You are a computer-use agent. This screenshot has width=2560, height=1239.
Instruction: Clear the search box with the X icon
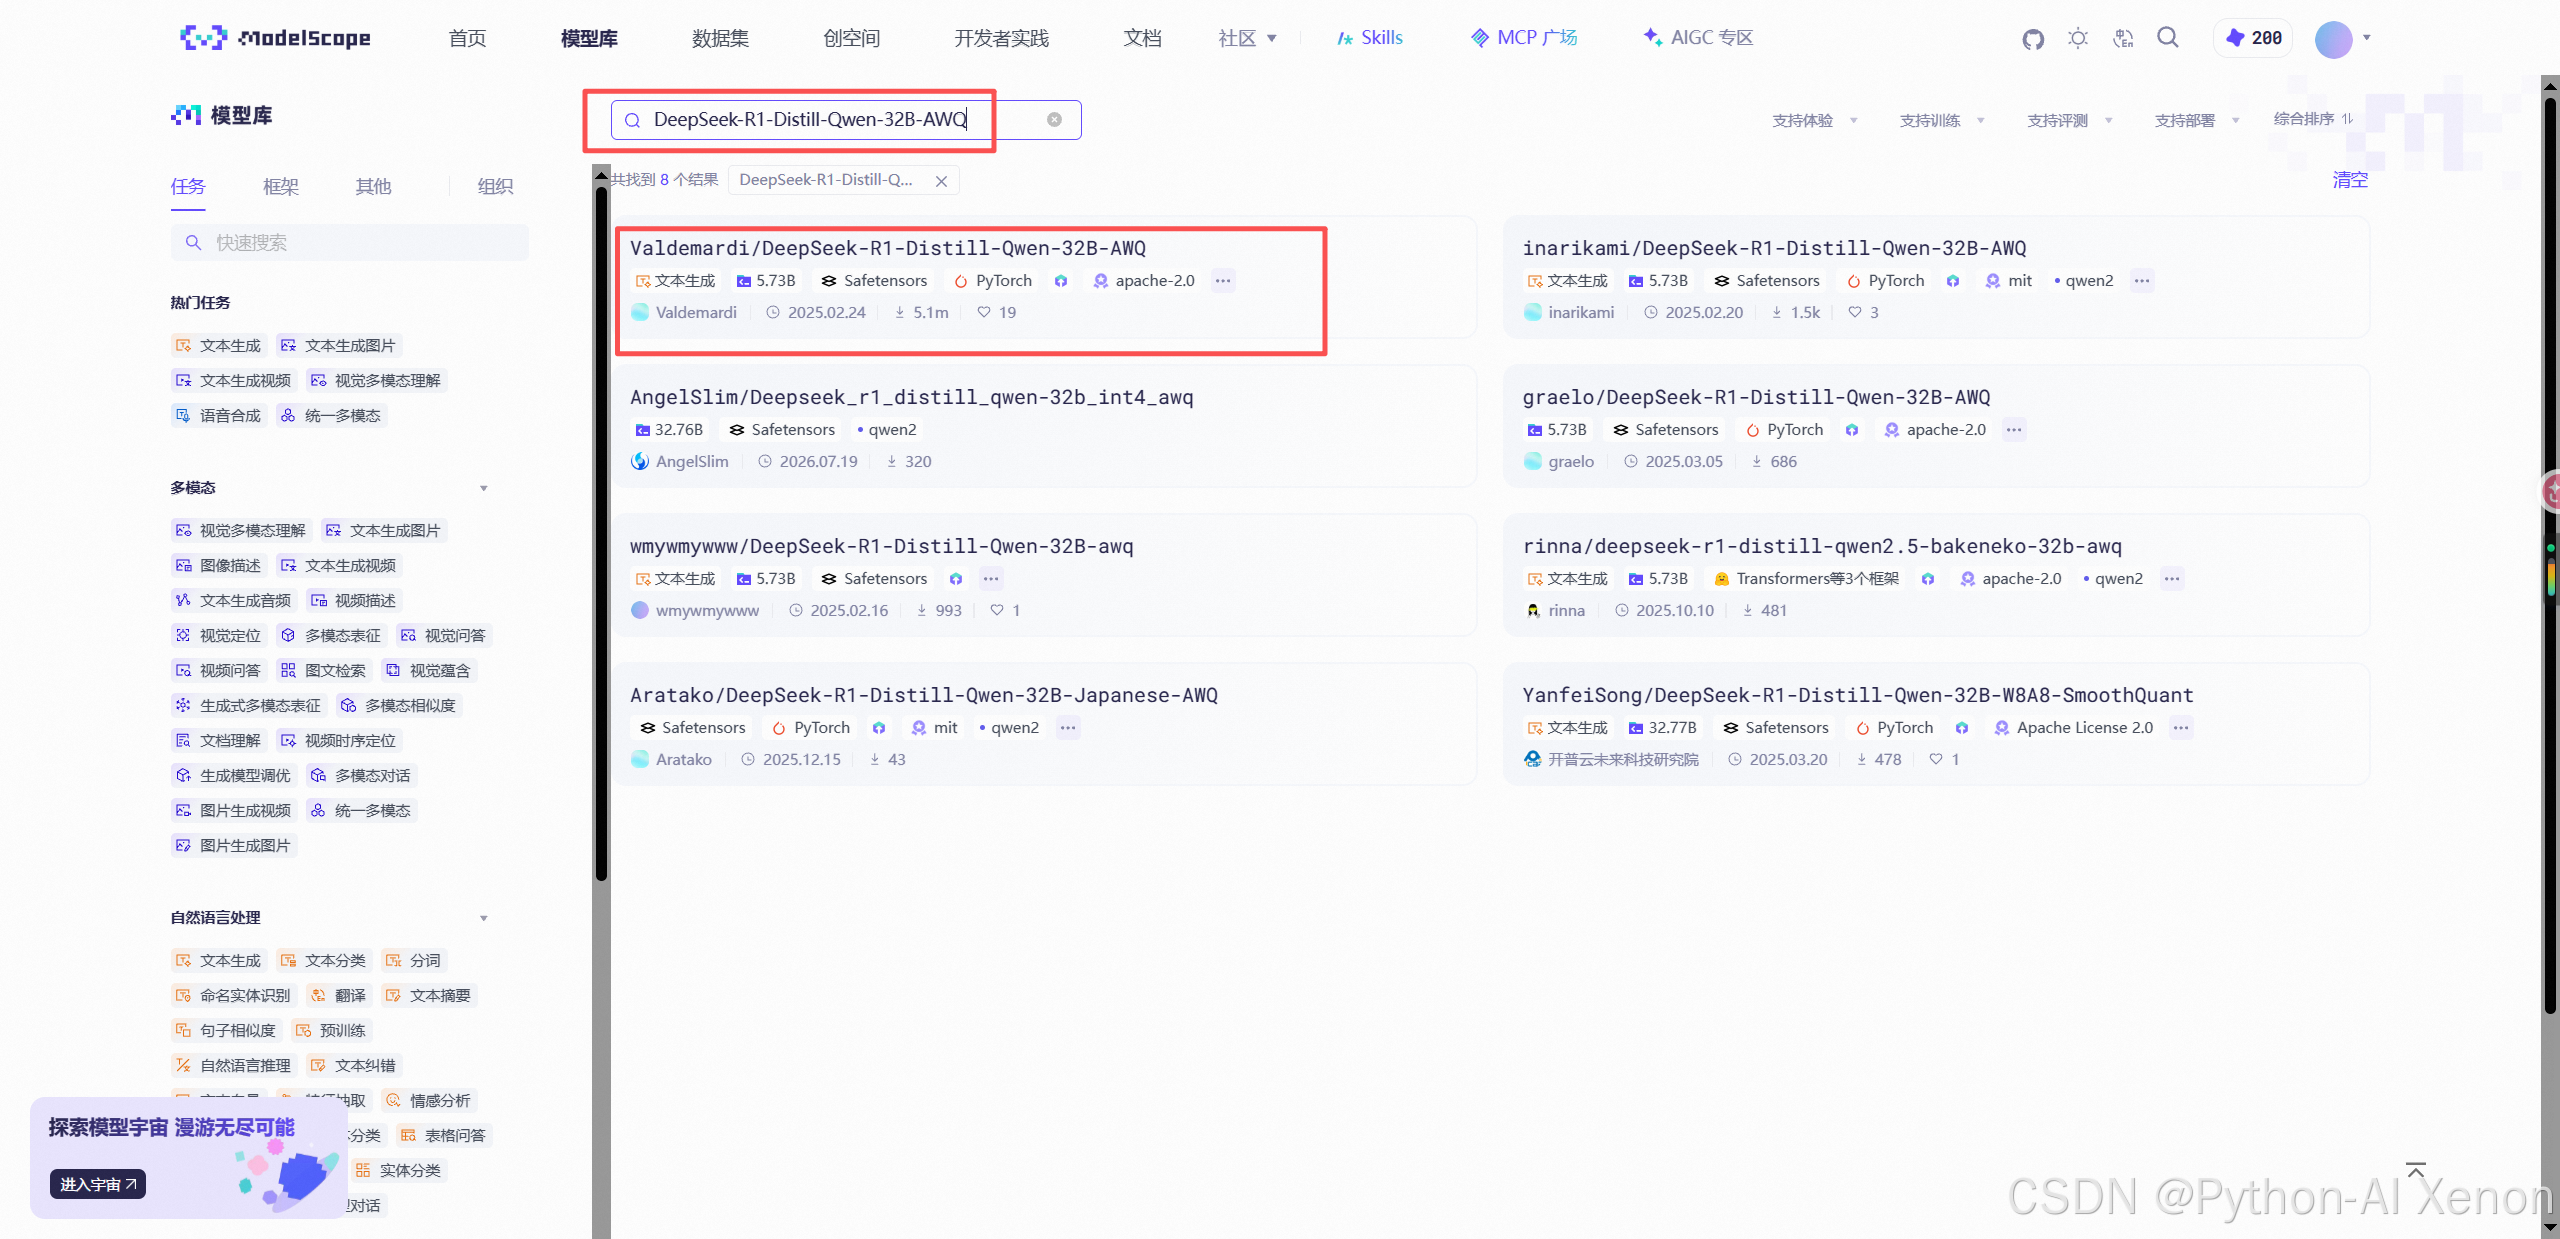(x=1054, y=120)
